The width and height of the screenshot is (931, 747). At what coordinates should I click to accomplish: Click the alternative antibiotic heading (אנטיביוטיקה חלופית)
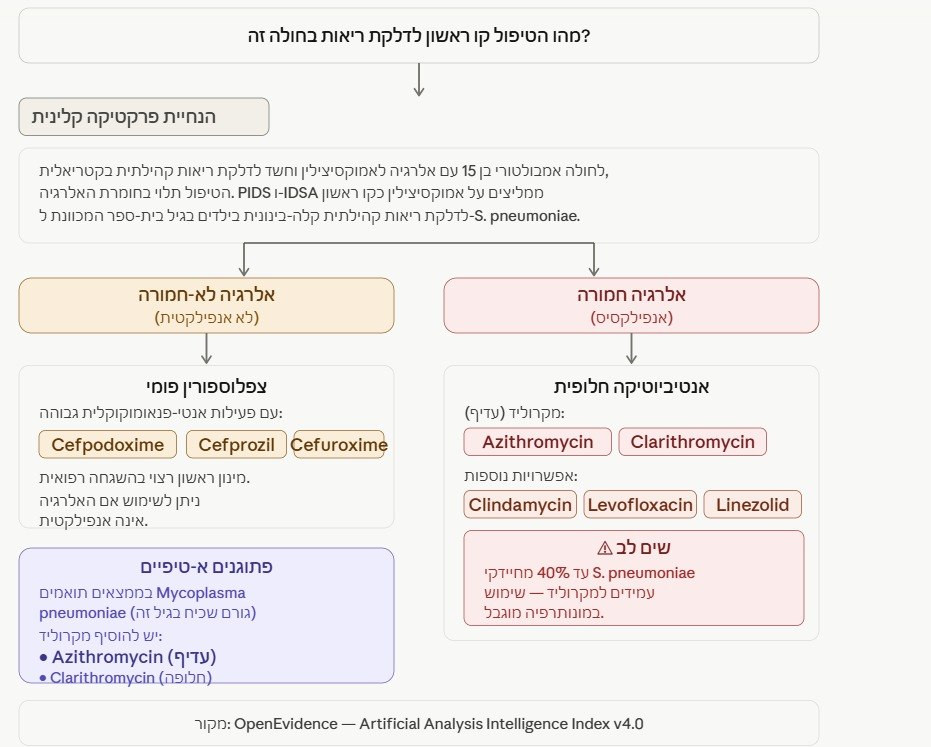tap(631, 387)
